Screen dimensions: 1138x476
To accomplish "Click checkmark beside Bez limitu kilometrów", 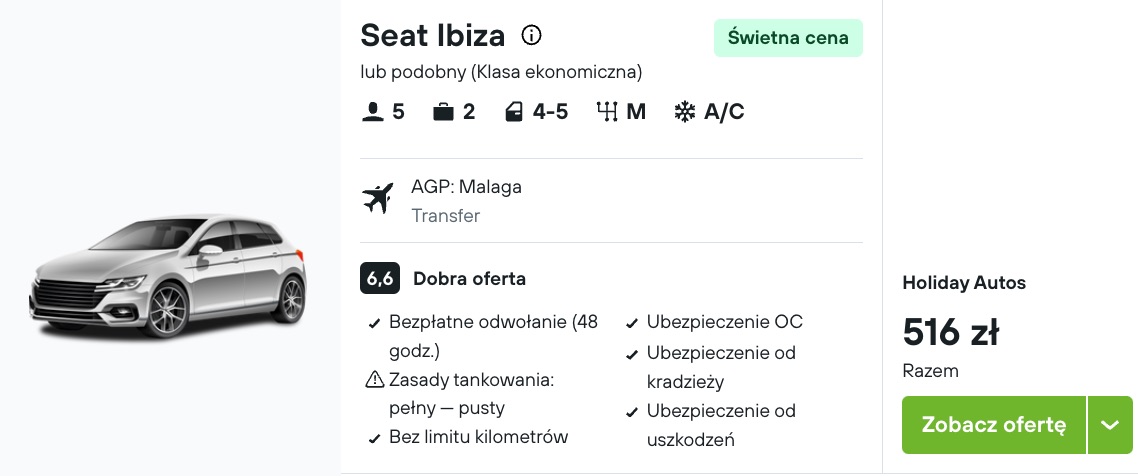I will [x=374, y=438].
